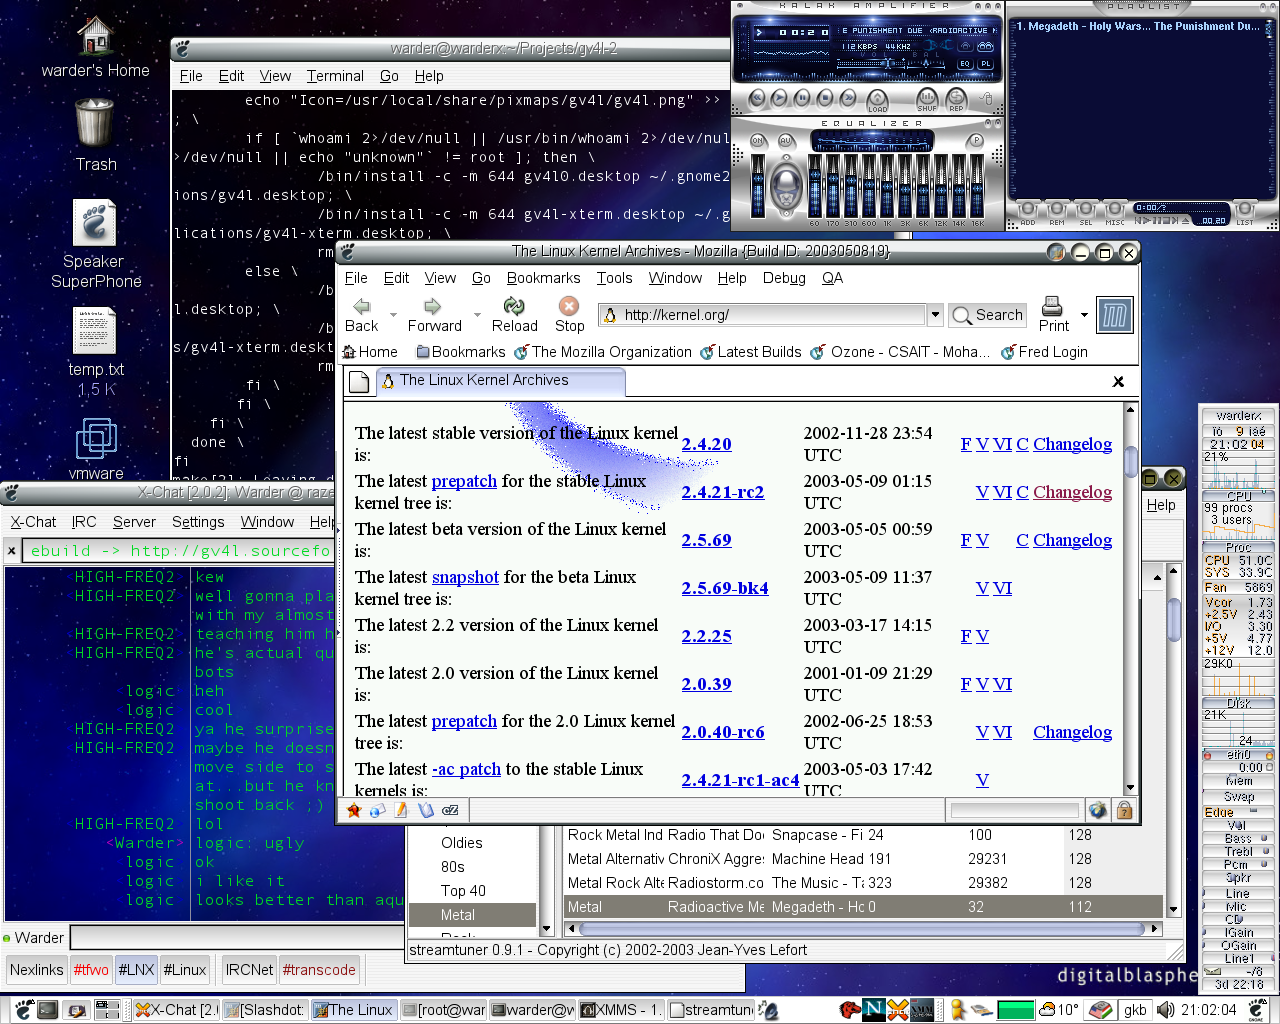
Task: Open the 2.4.20 stable kernel link
Action: click(706, 444)
